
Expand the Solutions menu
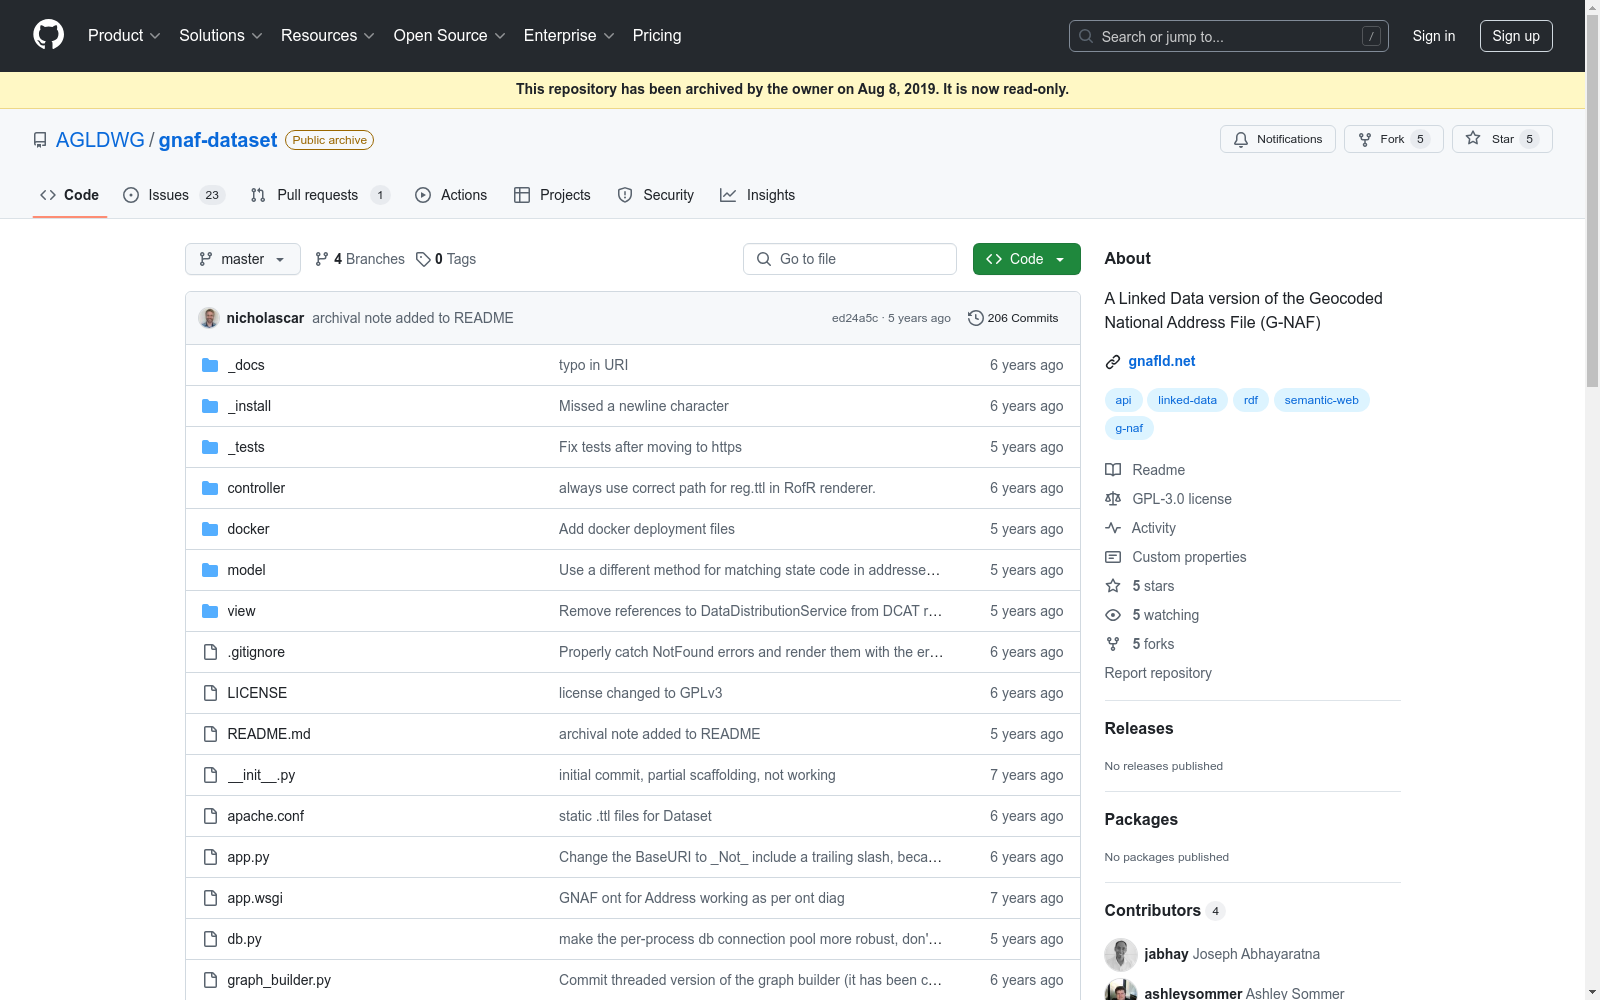(x=221, y=36)
